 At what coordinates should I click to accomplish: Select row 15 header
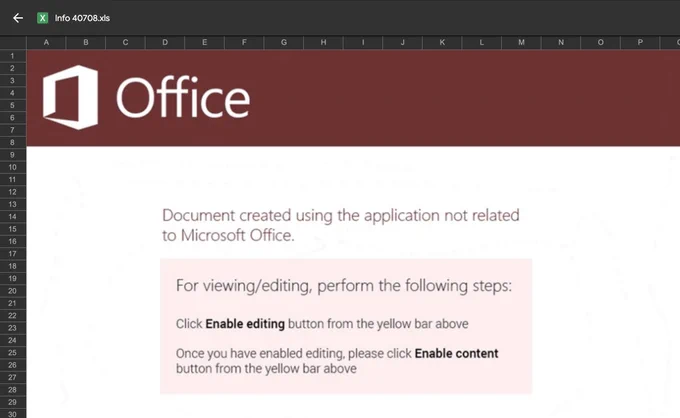(13, 229)
